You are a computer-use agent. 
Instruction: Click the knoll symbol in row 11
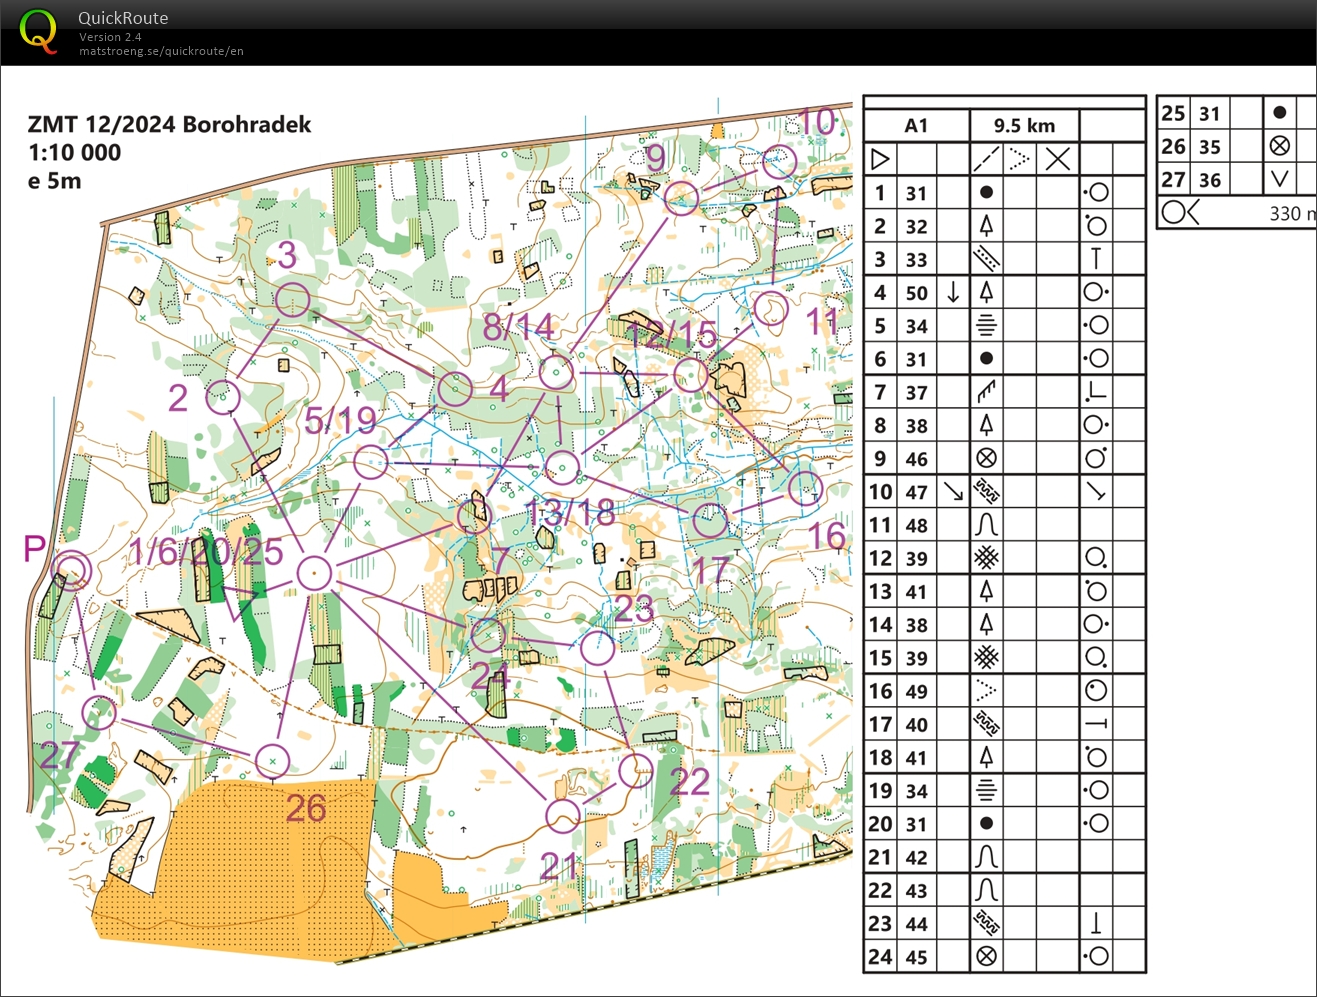[x=986, y=524]
